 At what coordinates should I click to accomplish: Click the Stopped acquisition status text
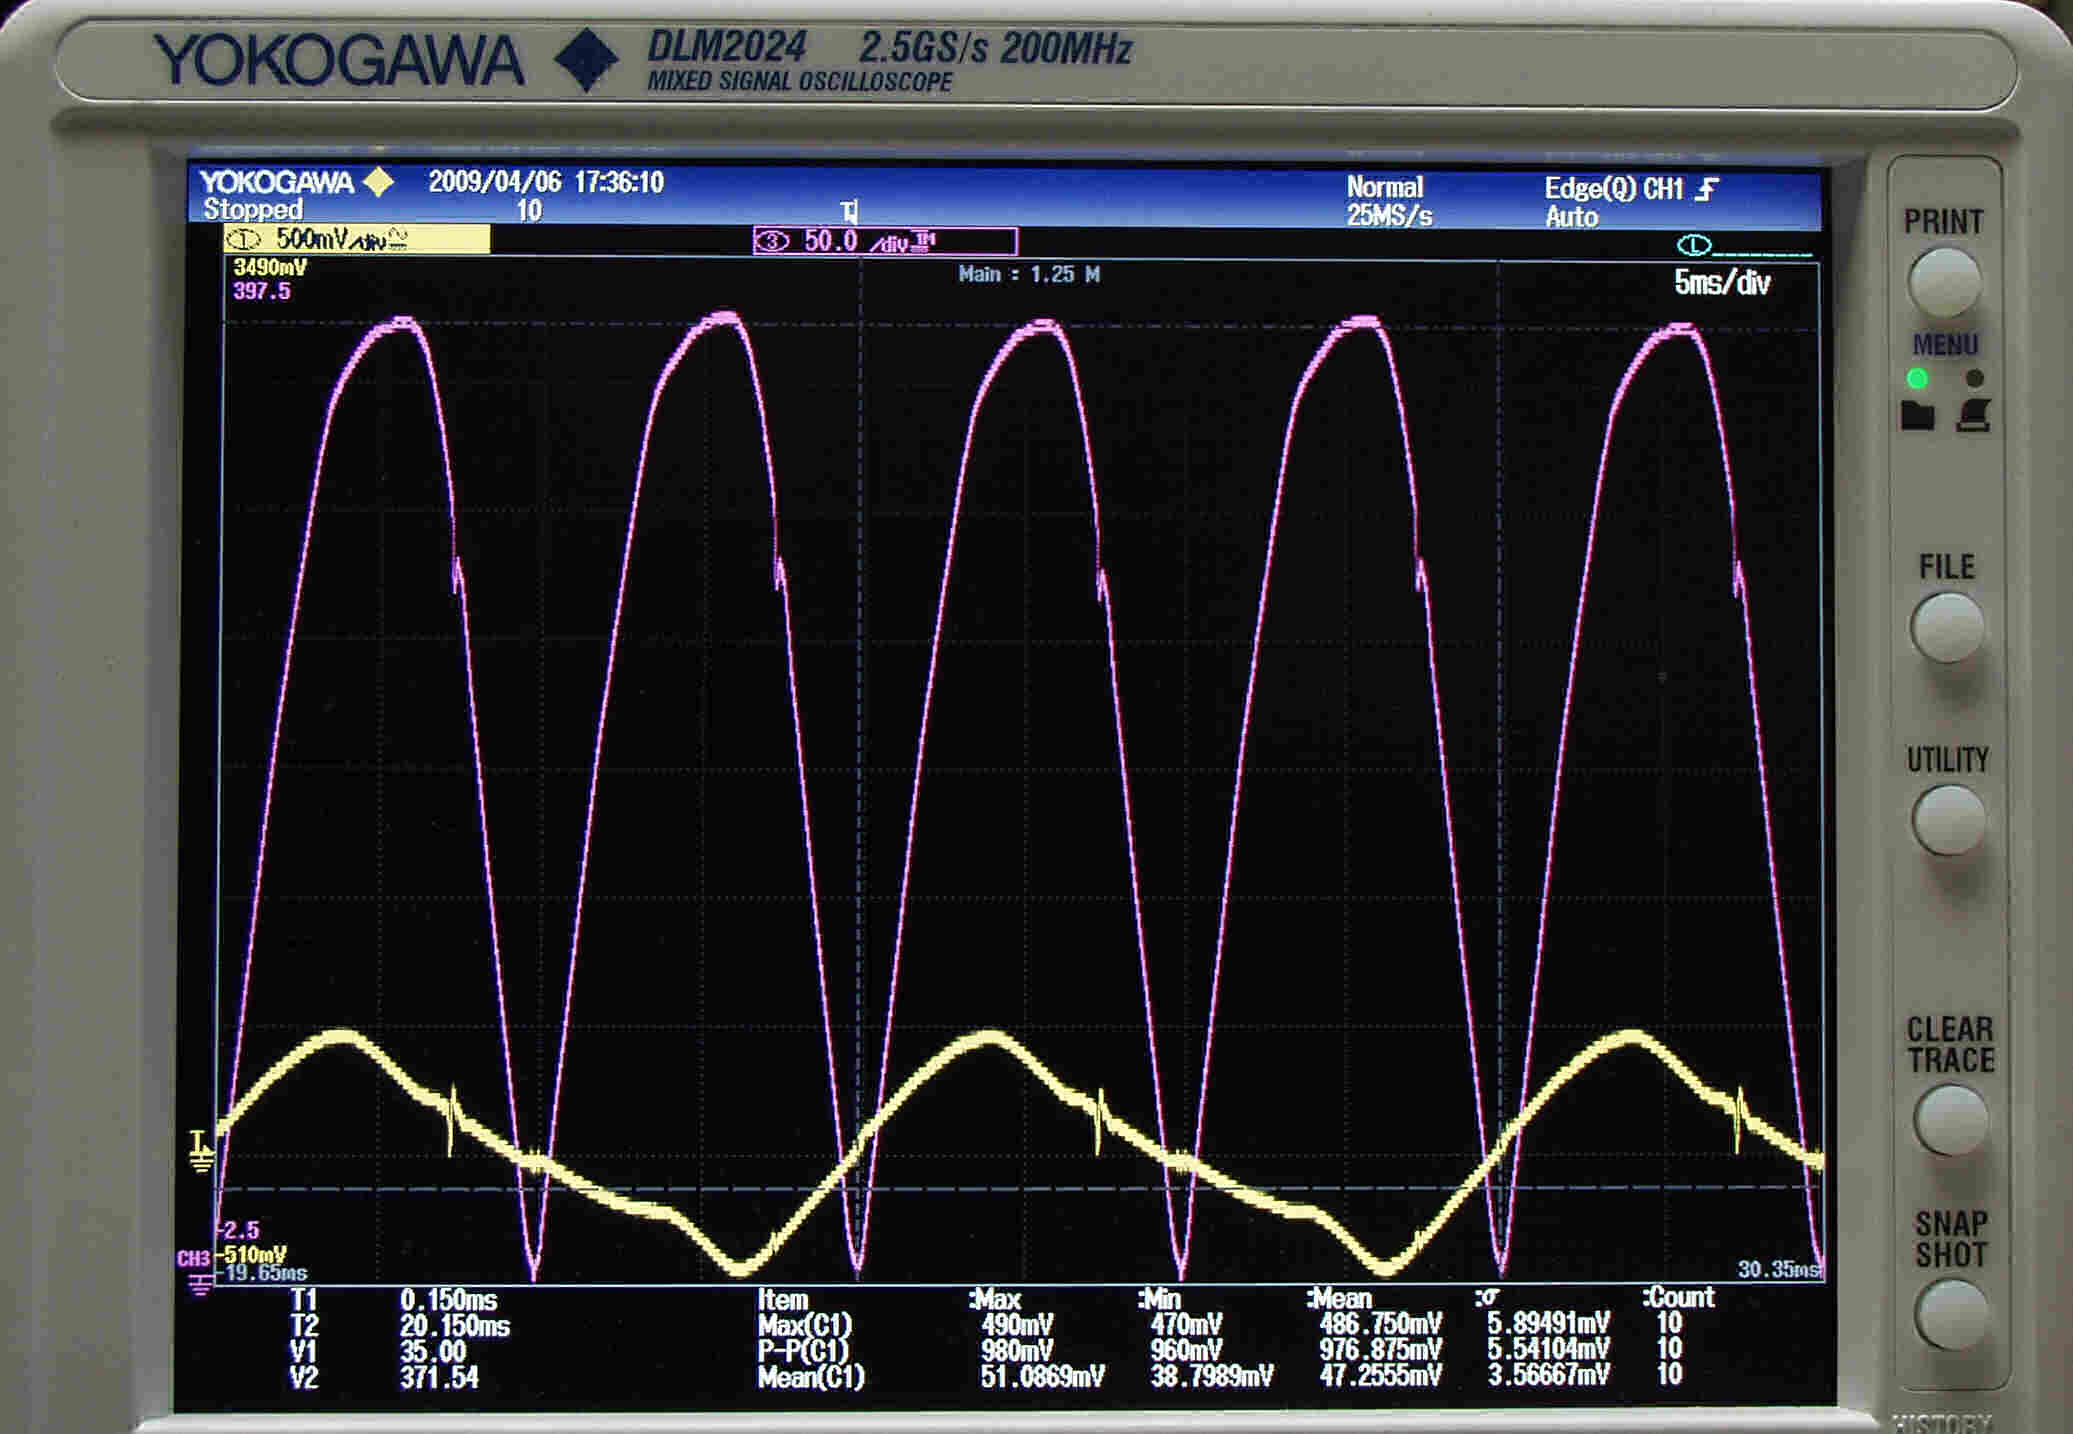click(x=253, y=210)
